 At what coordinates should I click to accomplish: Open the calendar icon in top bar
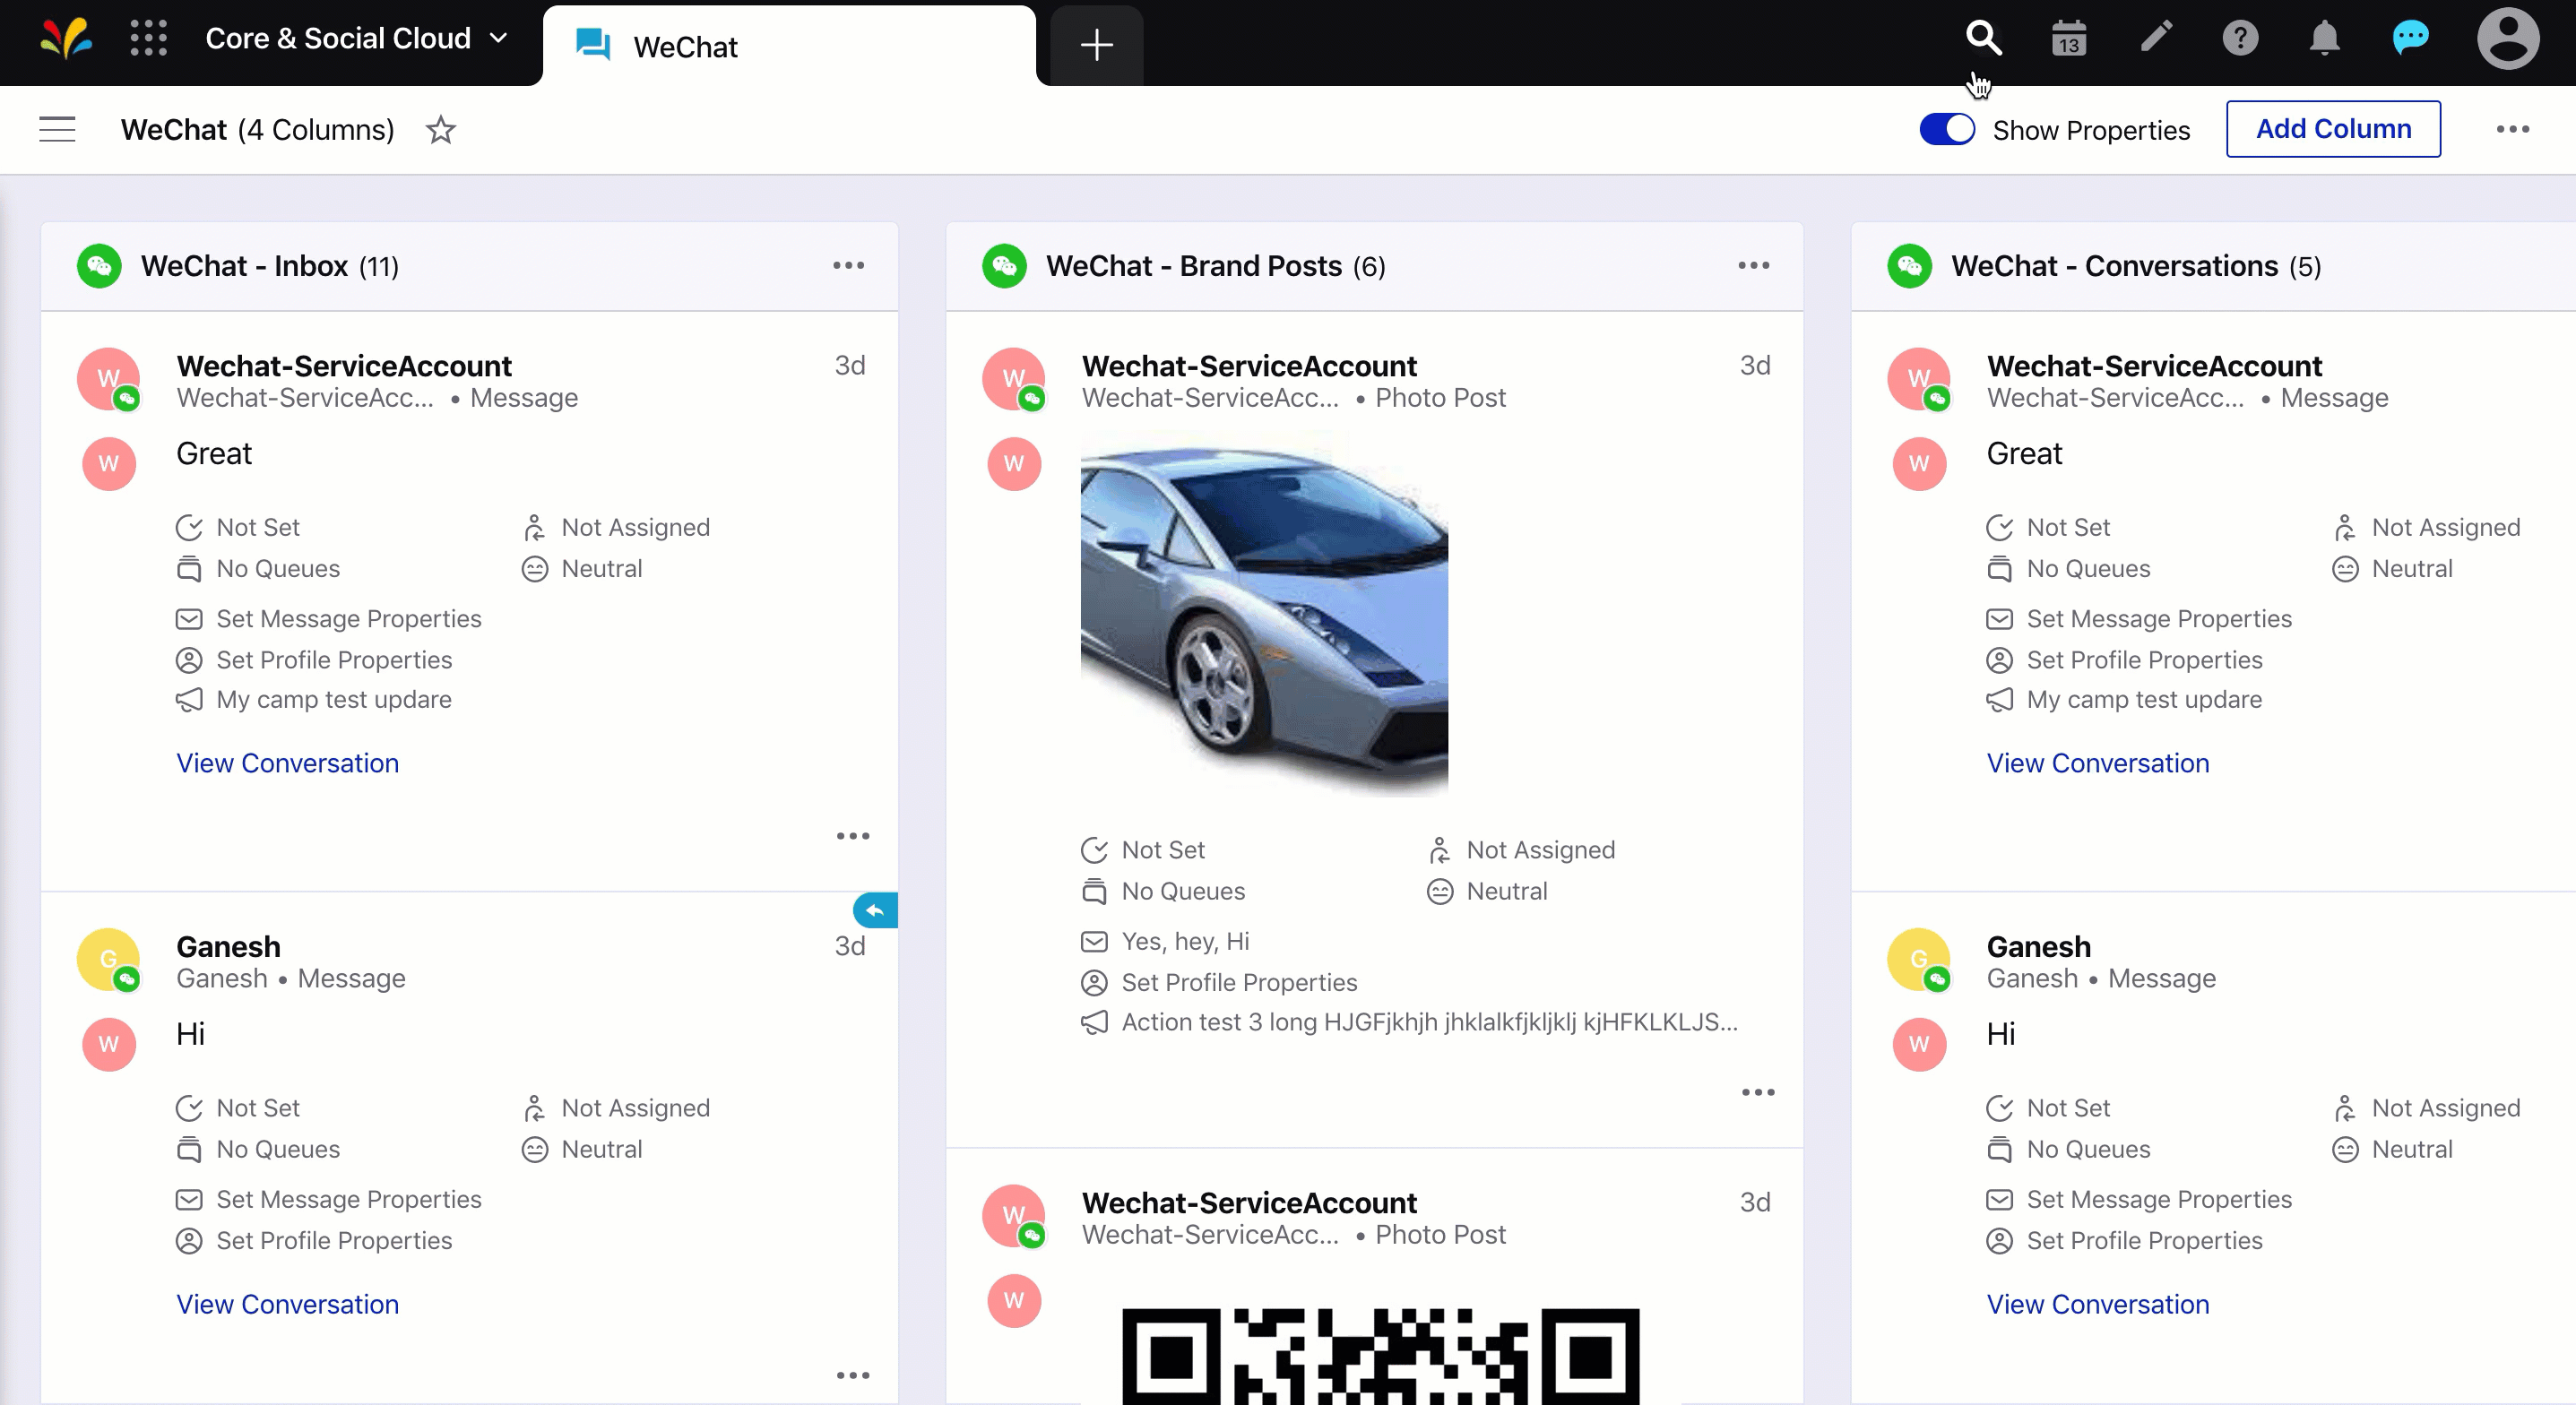pos(2068,38)
